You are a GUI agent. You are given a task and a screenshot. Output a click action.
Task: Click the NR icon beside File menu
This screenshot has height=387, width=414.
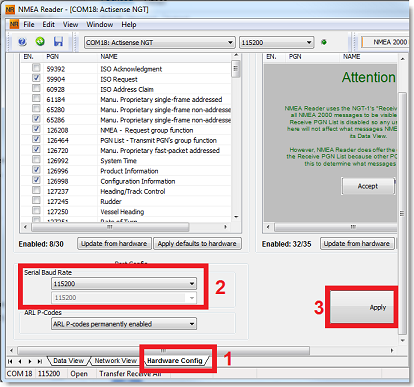point(14,24)
